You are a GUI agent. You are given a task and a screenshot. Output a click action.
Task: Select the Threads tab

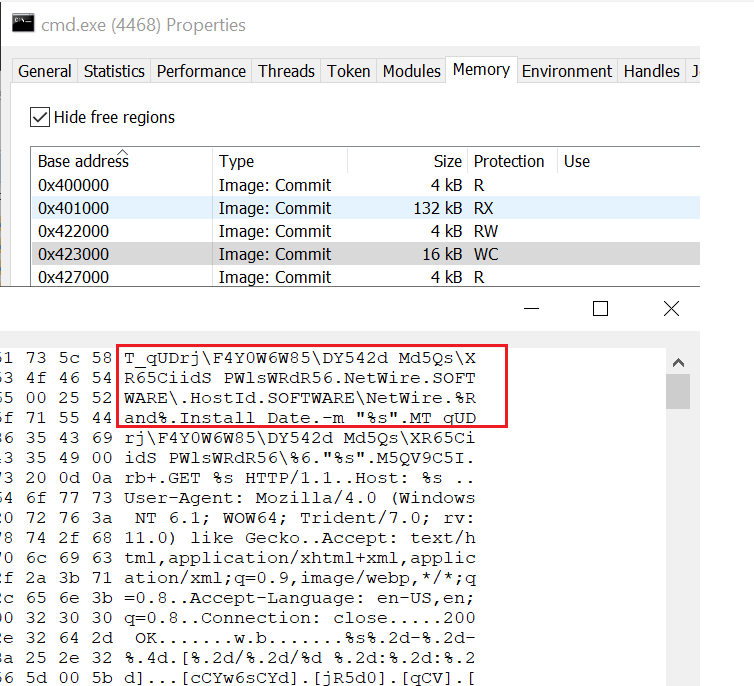[286, 71]
